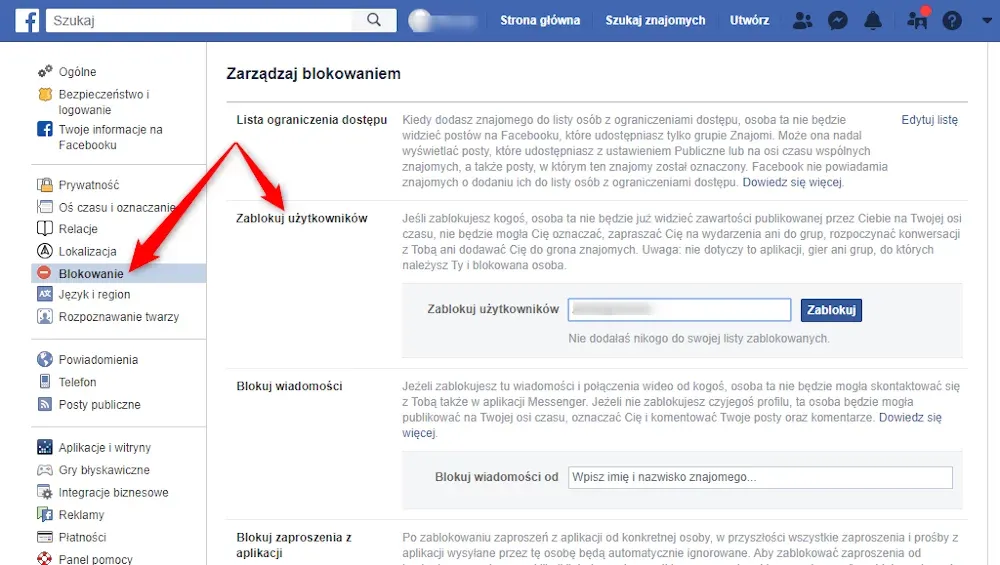Click the red Blokowanie icon
The width and height of the screenshot is (1000, 565).
(x=44, y=273)
